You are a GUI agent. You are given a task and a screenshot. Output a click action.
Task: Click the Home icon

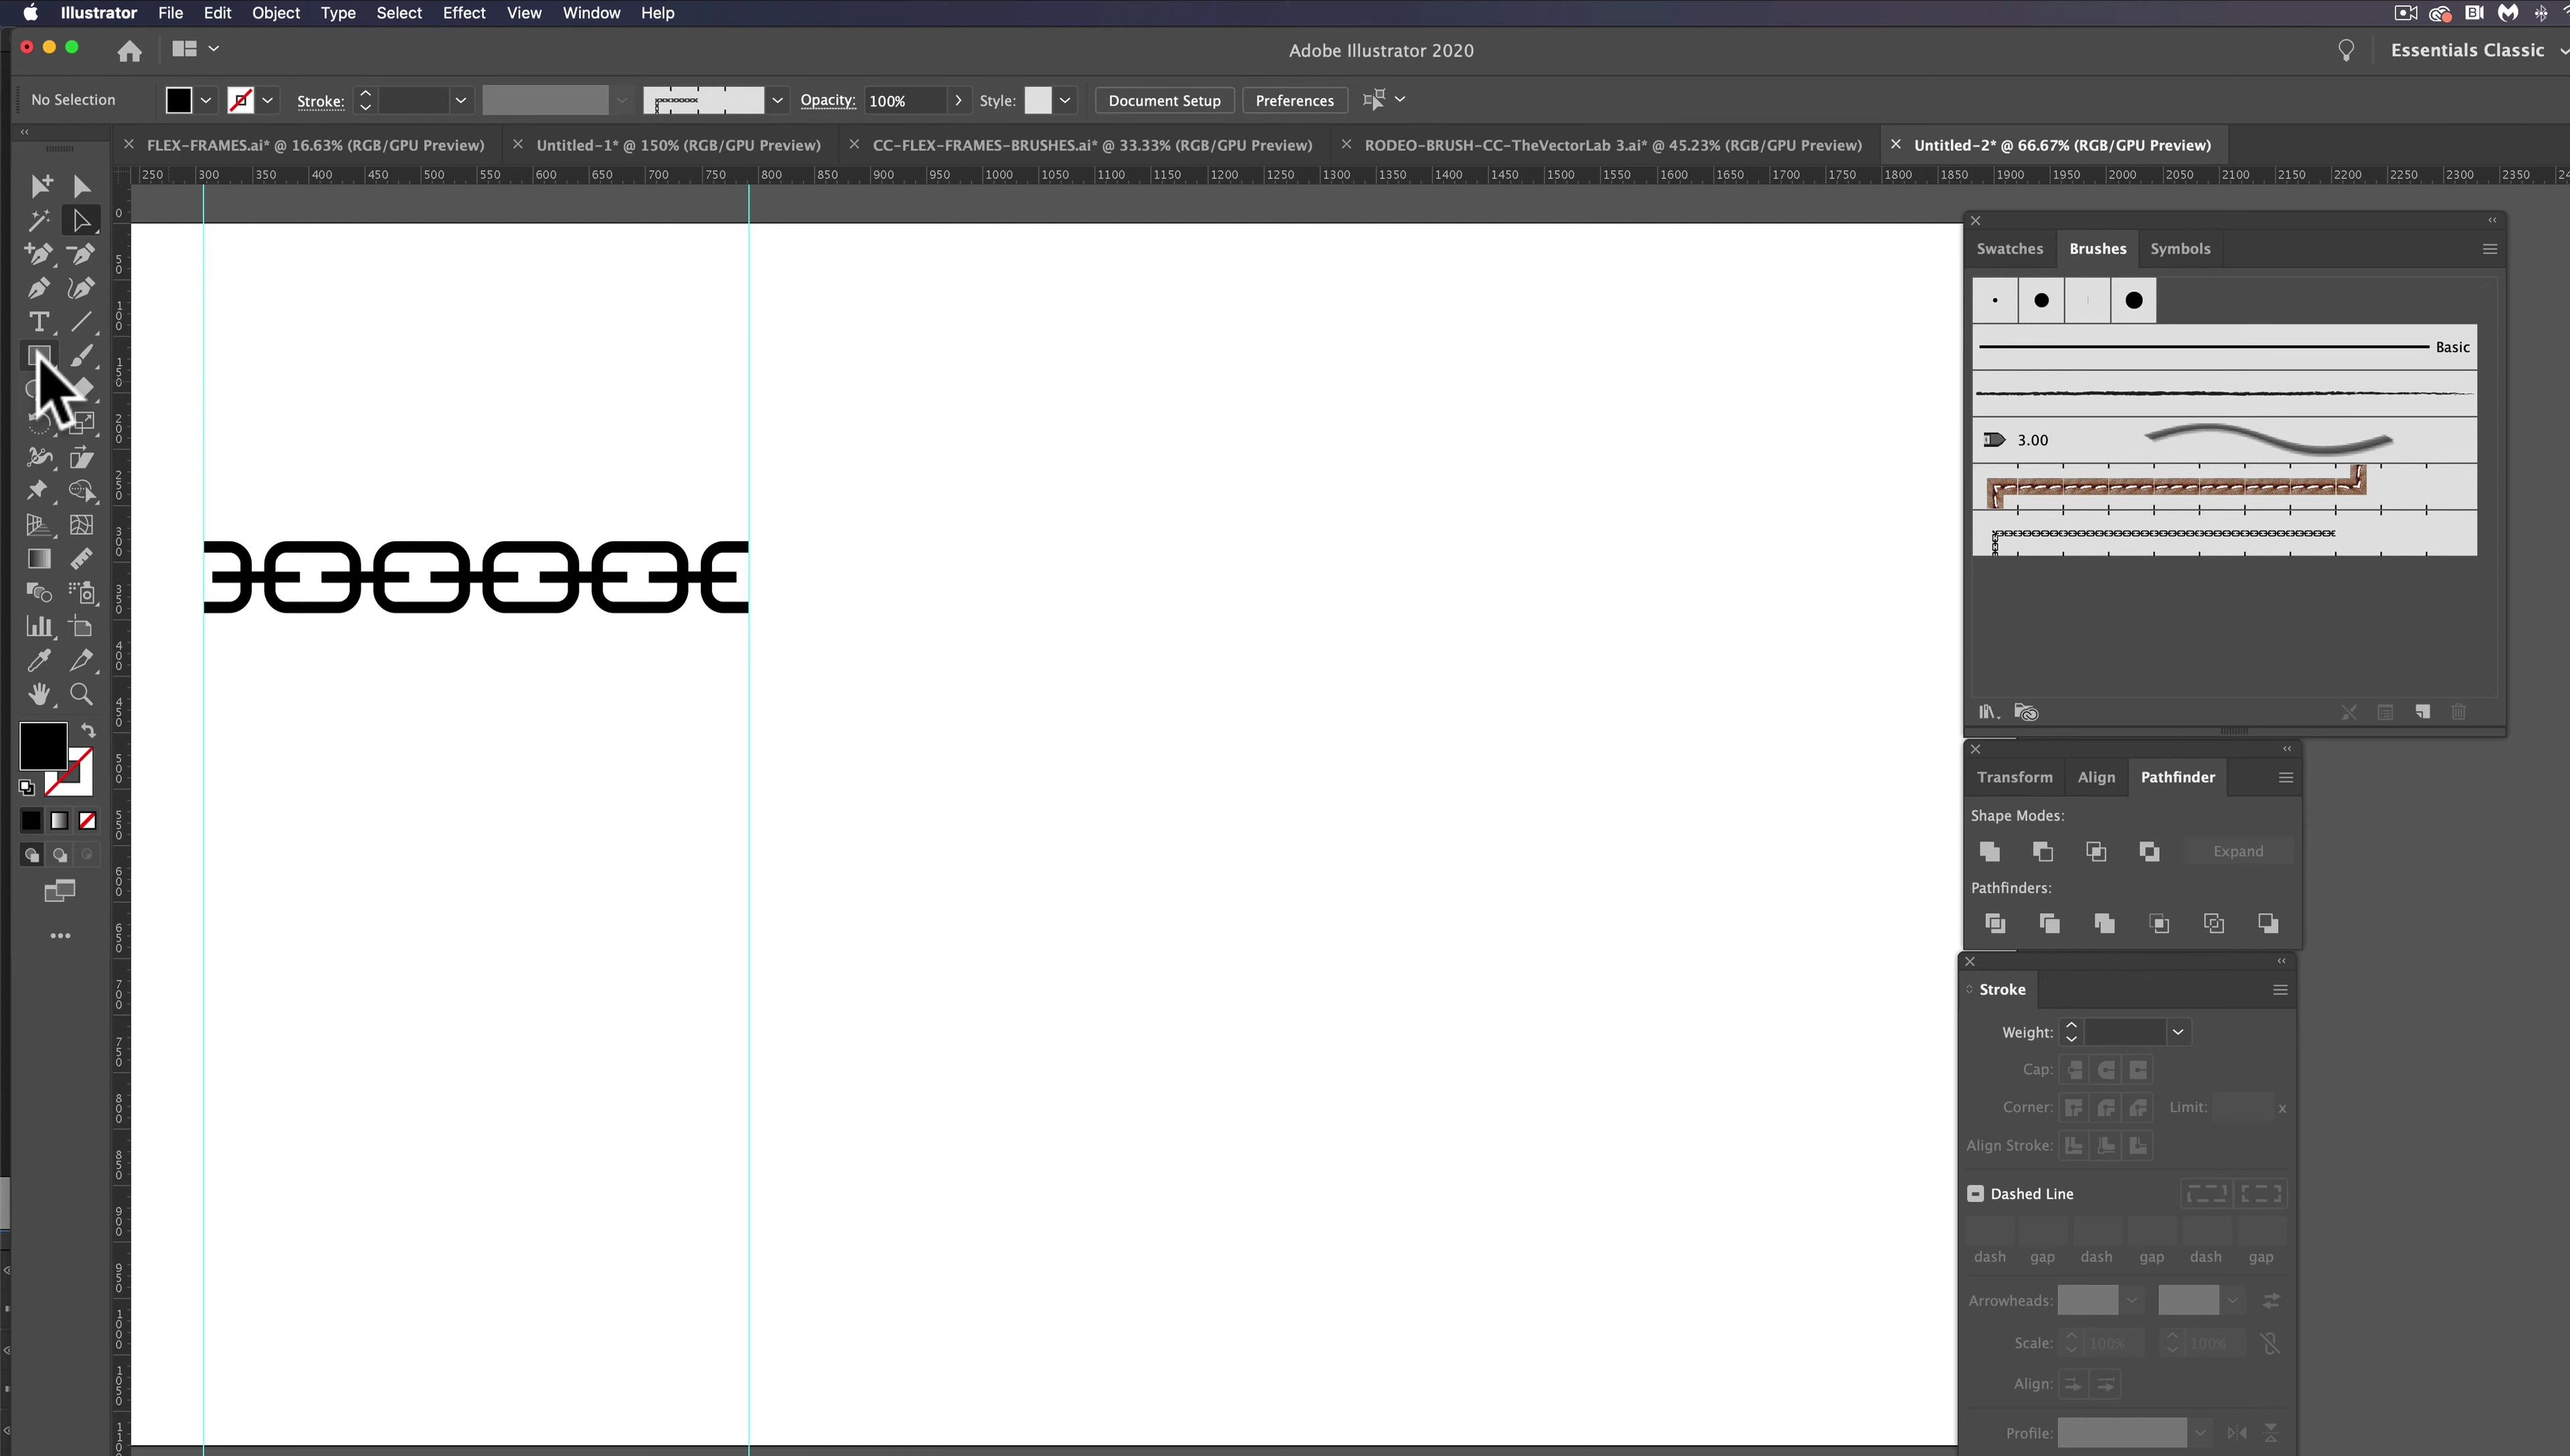coord(129,51)
